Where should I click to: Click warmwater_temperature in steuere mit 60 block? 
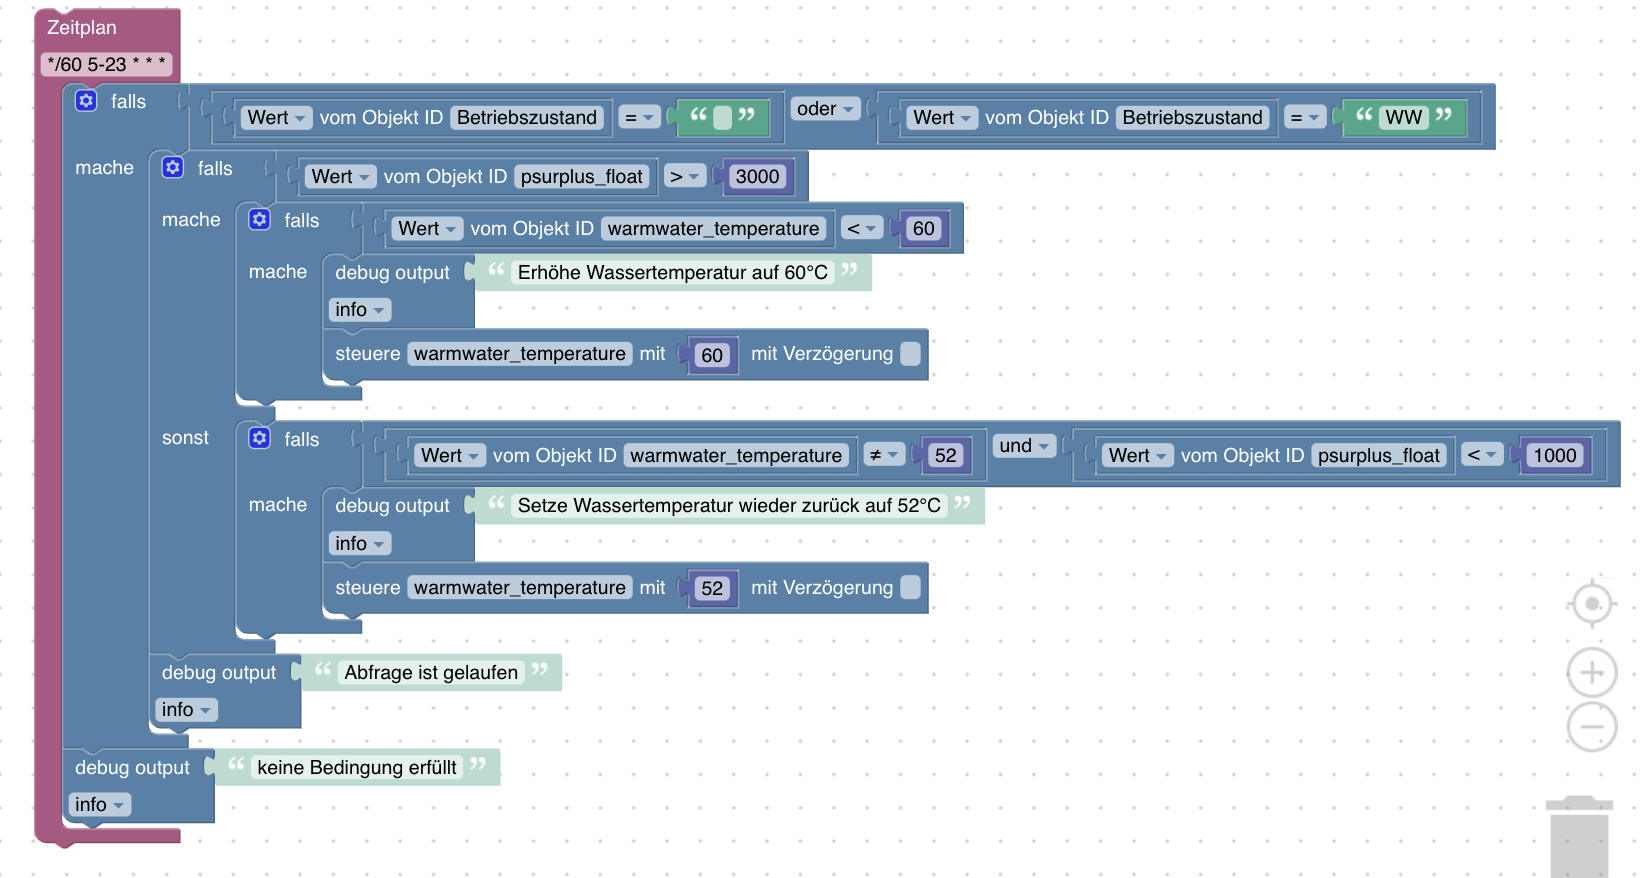pos(520,354)
